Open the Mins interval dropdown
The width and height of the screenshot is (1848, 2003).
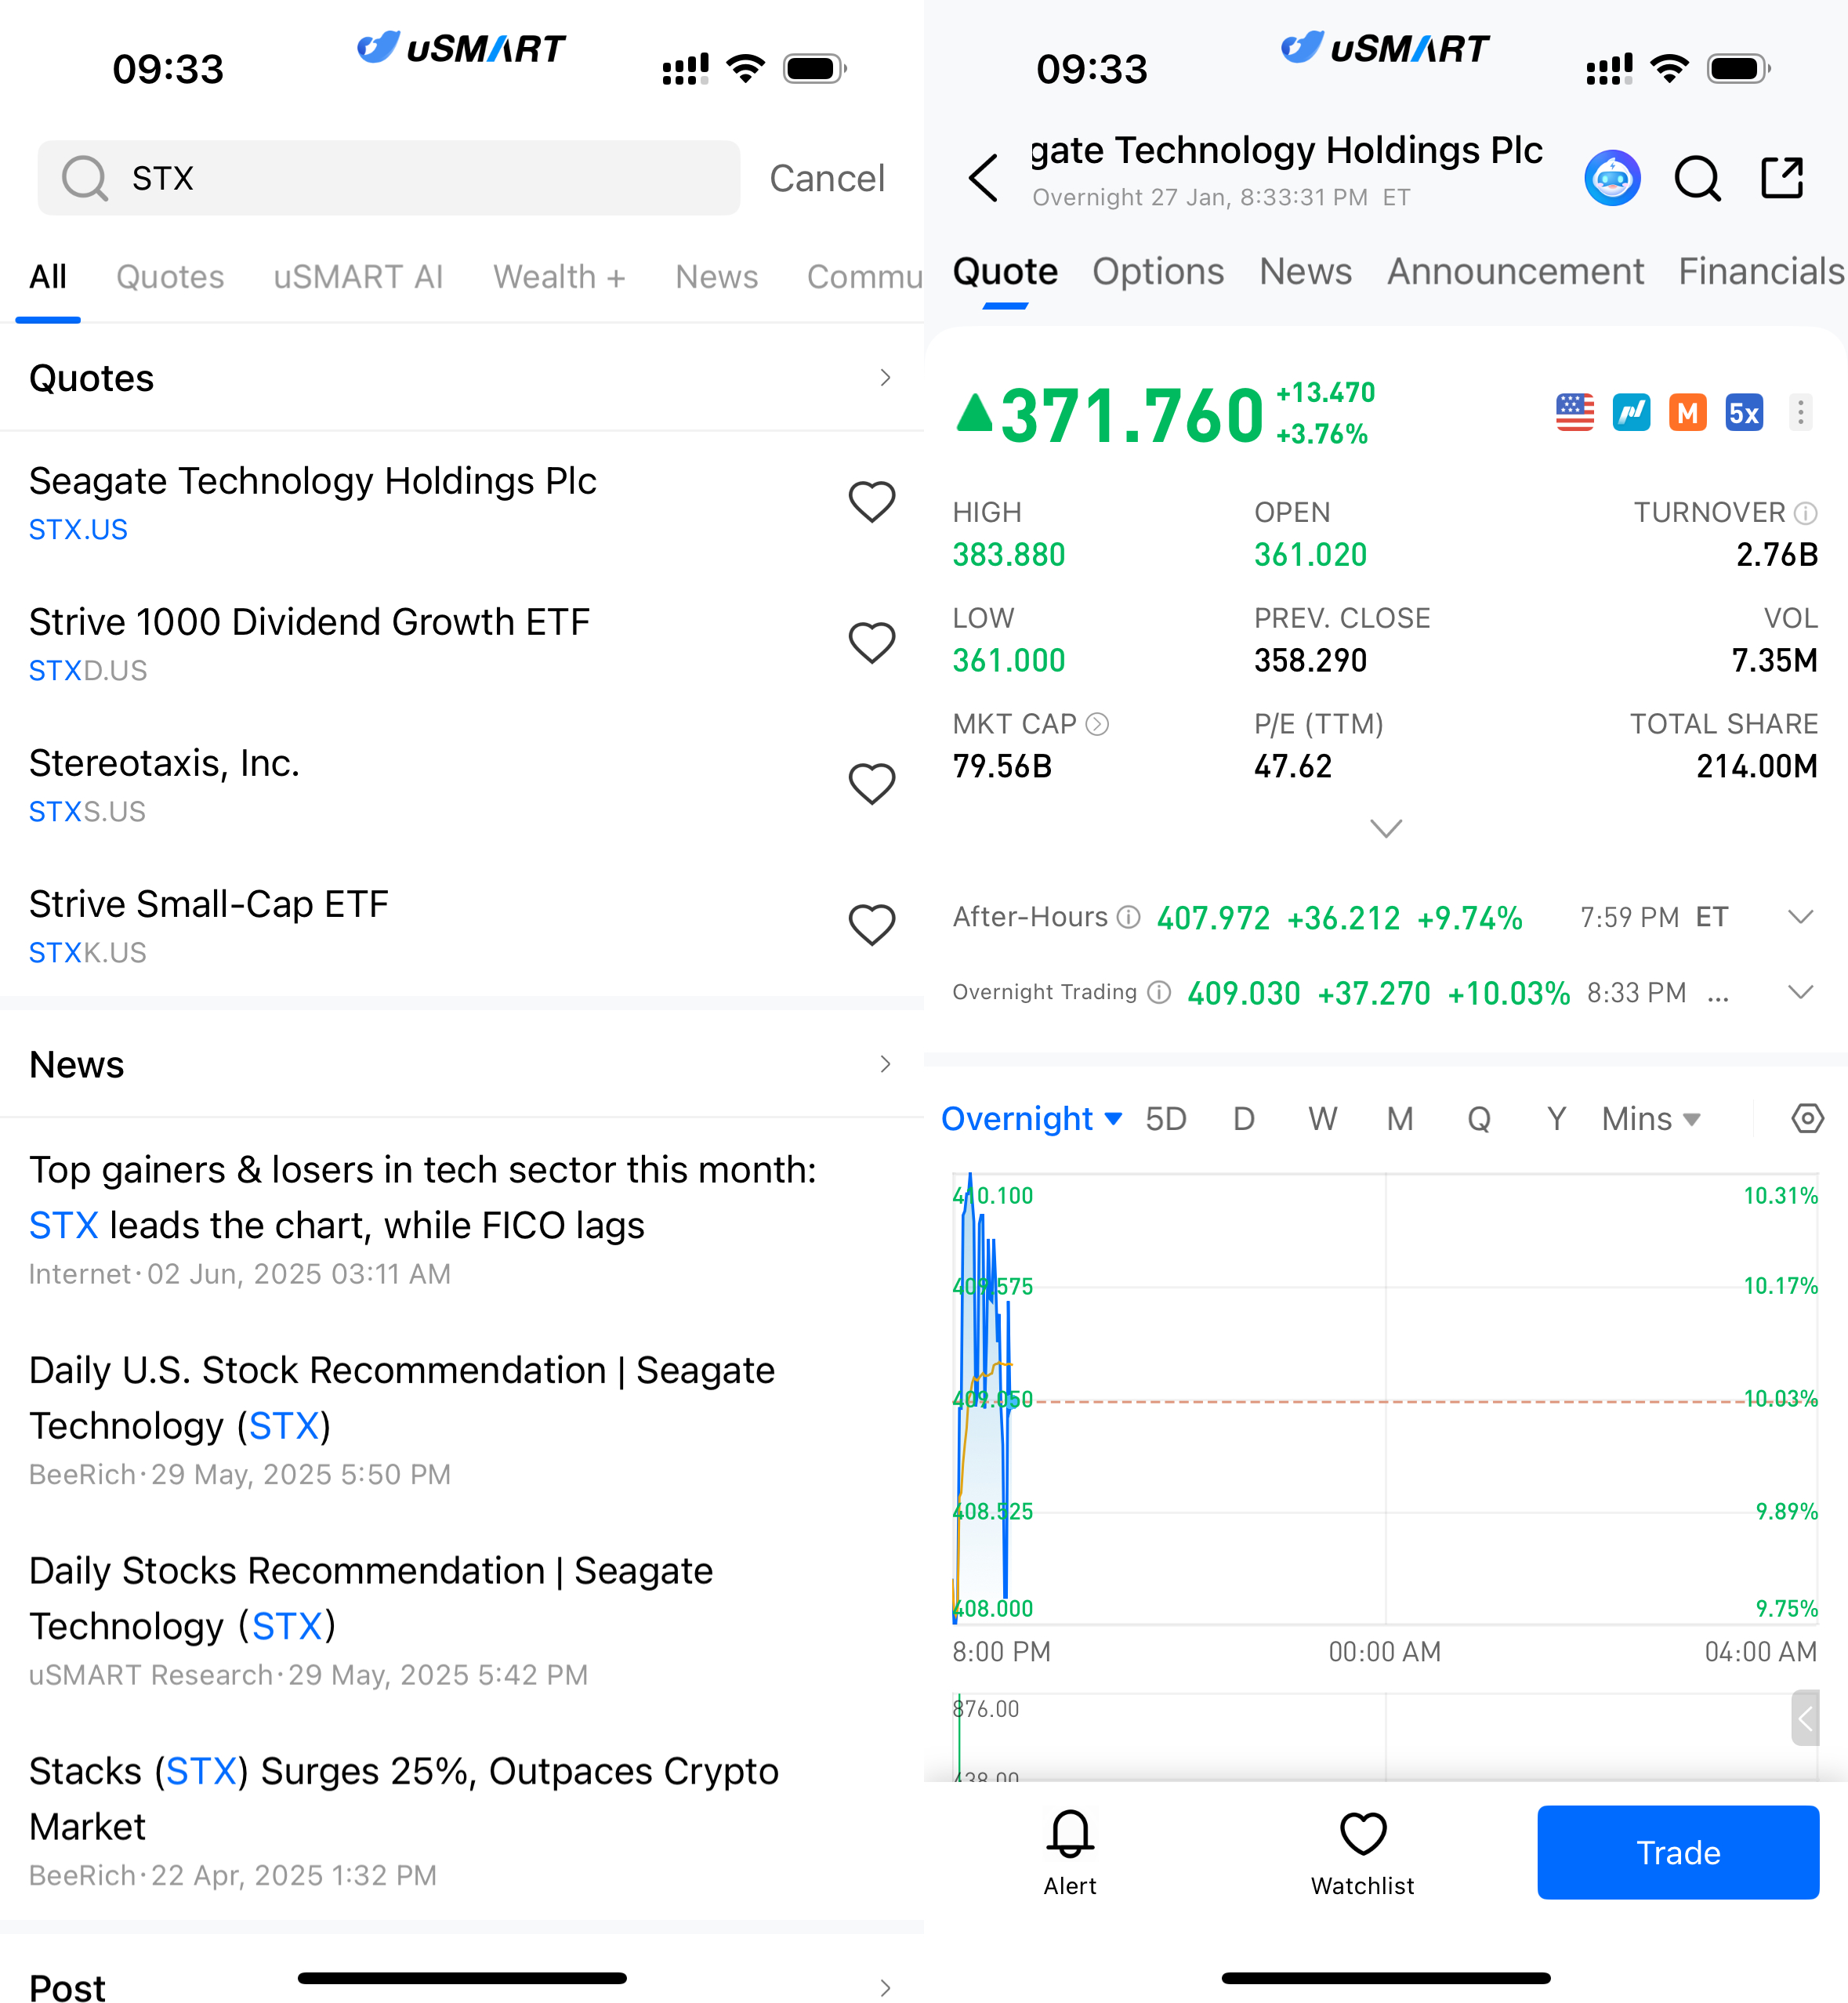click(x=1650, y=1118)
